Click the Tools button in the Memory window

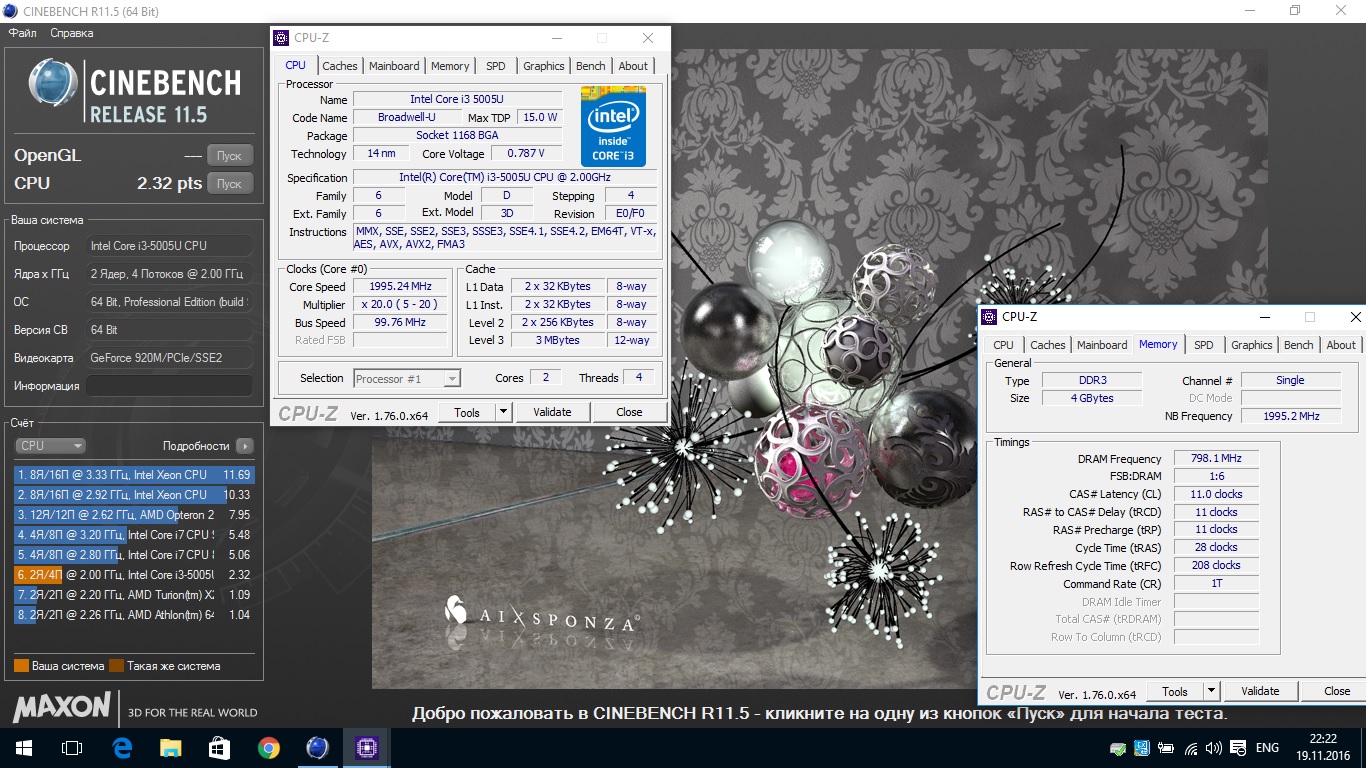point(1175,691)
